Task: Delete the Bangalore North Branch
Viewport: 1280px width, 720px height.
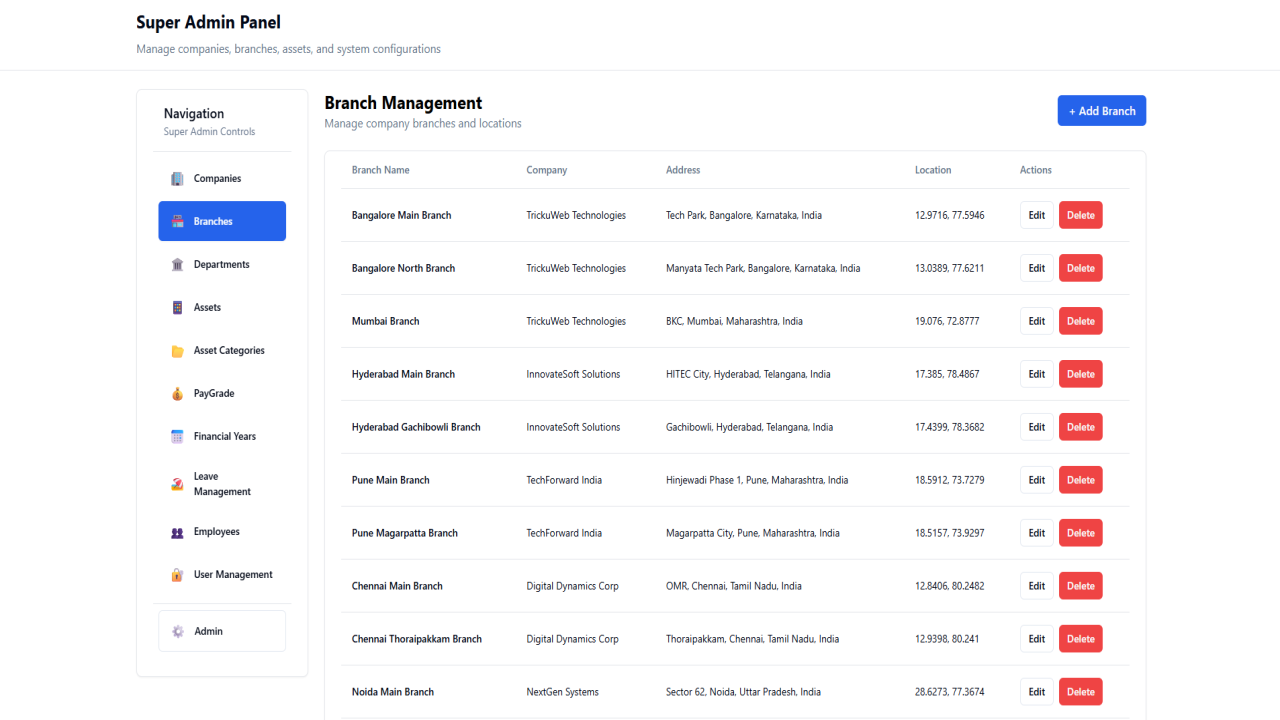Action: pyautogui.click(x=1081, y=268)
